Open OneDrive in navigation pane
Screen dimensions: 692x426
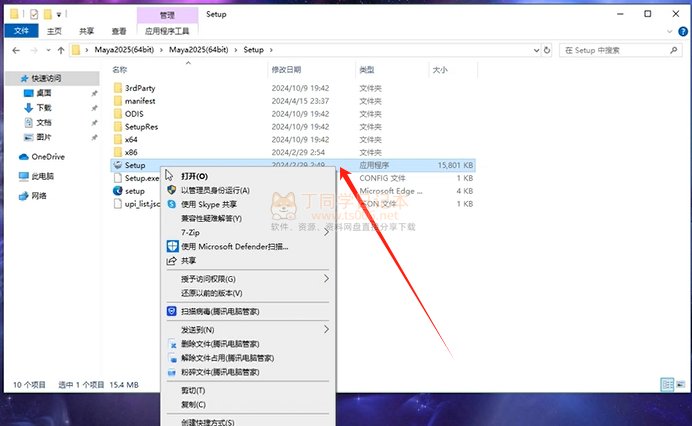coord(48,157)
